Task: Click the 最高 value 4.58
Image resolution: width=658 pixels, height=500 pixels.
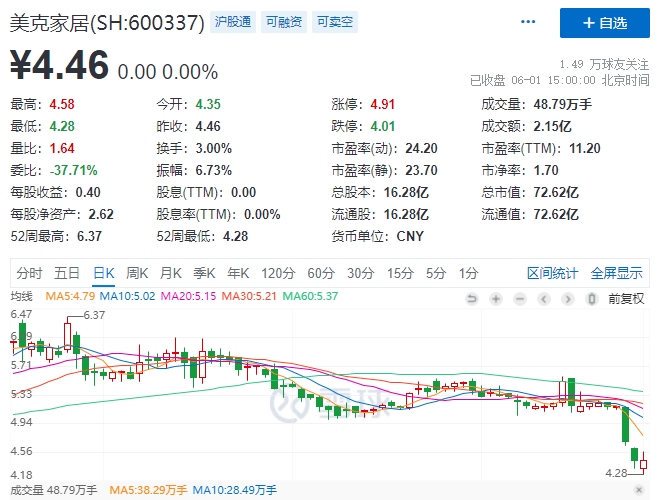Action: tap(62, 104)
